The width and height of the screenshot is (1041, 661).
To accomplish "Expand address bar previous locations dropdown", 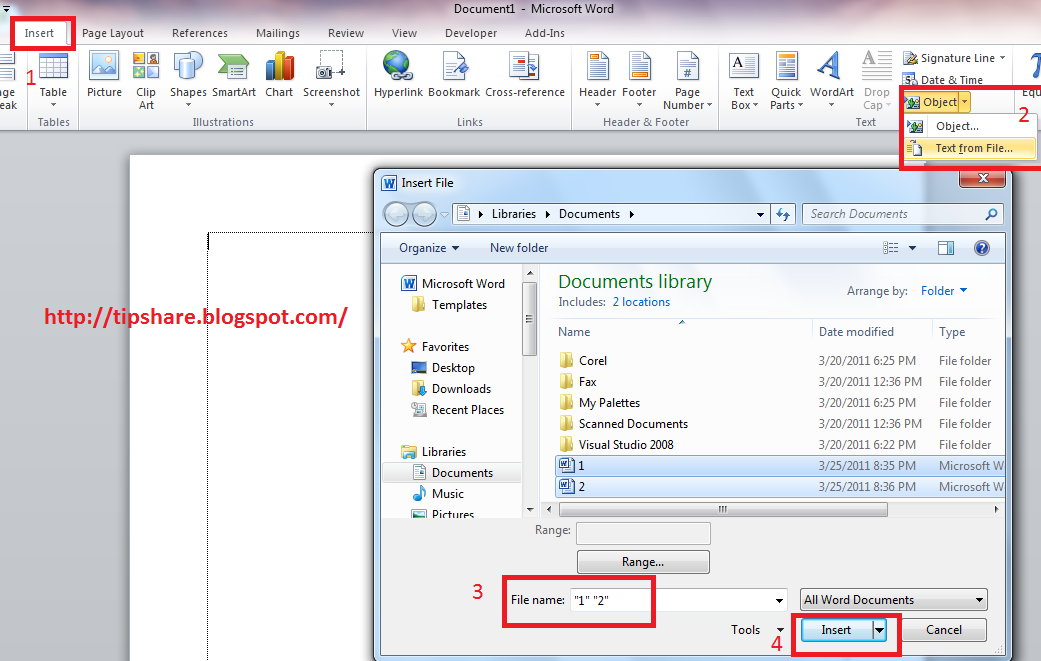I will (760, 214).
